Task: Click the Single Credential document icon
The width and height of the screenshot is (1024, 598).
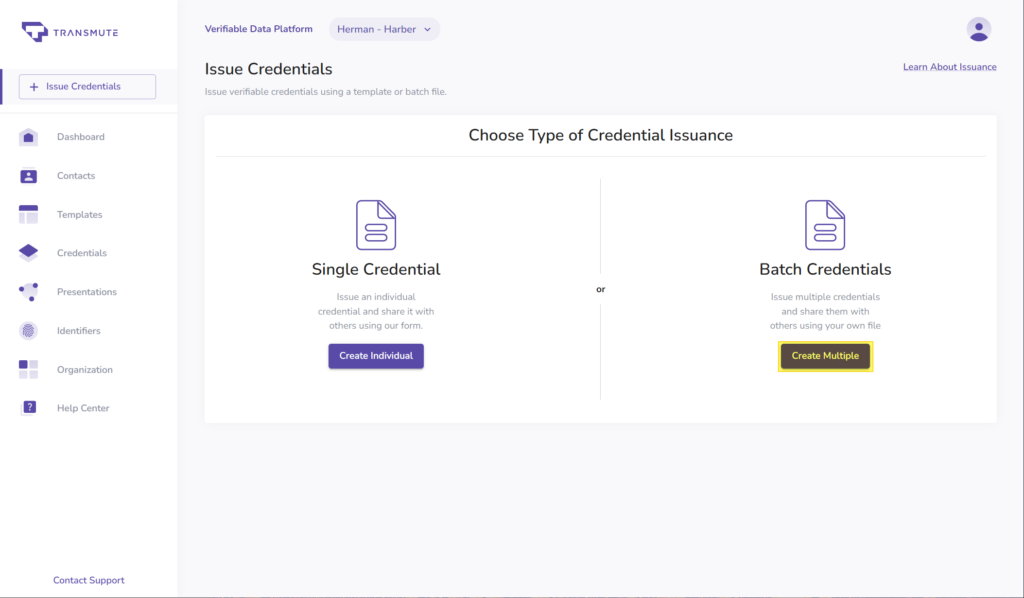Action: (x=376, y=225)
